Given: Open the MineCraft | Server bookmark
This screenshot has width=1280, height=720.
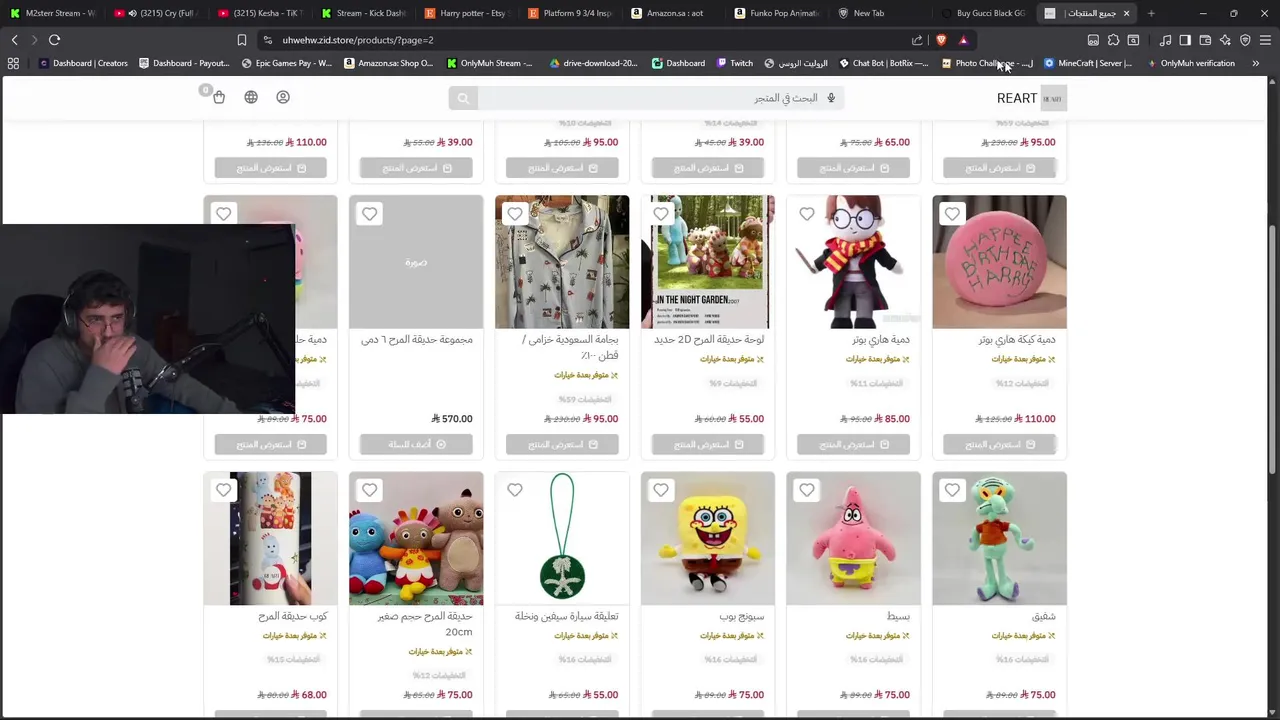Looking at the screenshot, I should (1088, 63).
